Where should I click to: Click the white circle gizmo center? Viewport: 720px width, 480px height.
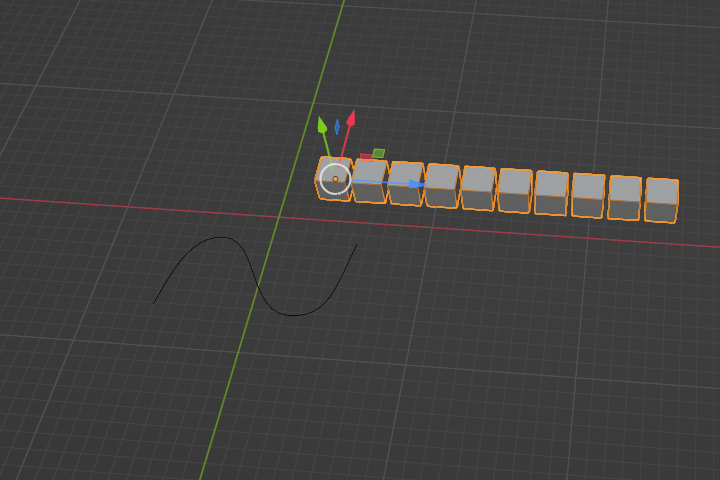pos(335,179)
